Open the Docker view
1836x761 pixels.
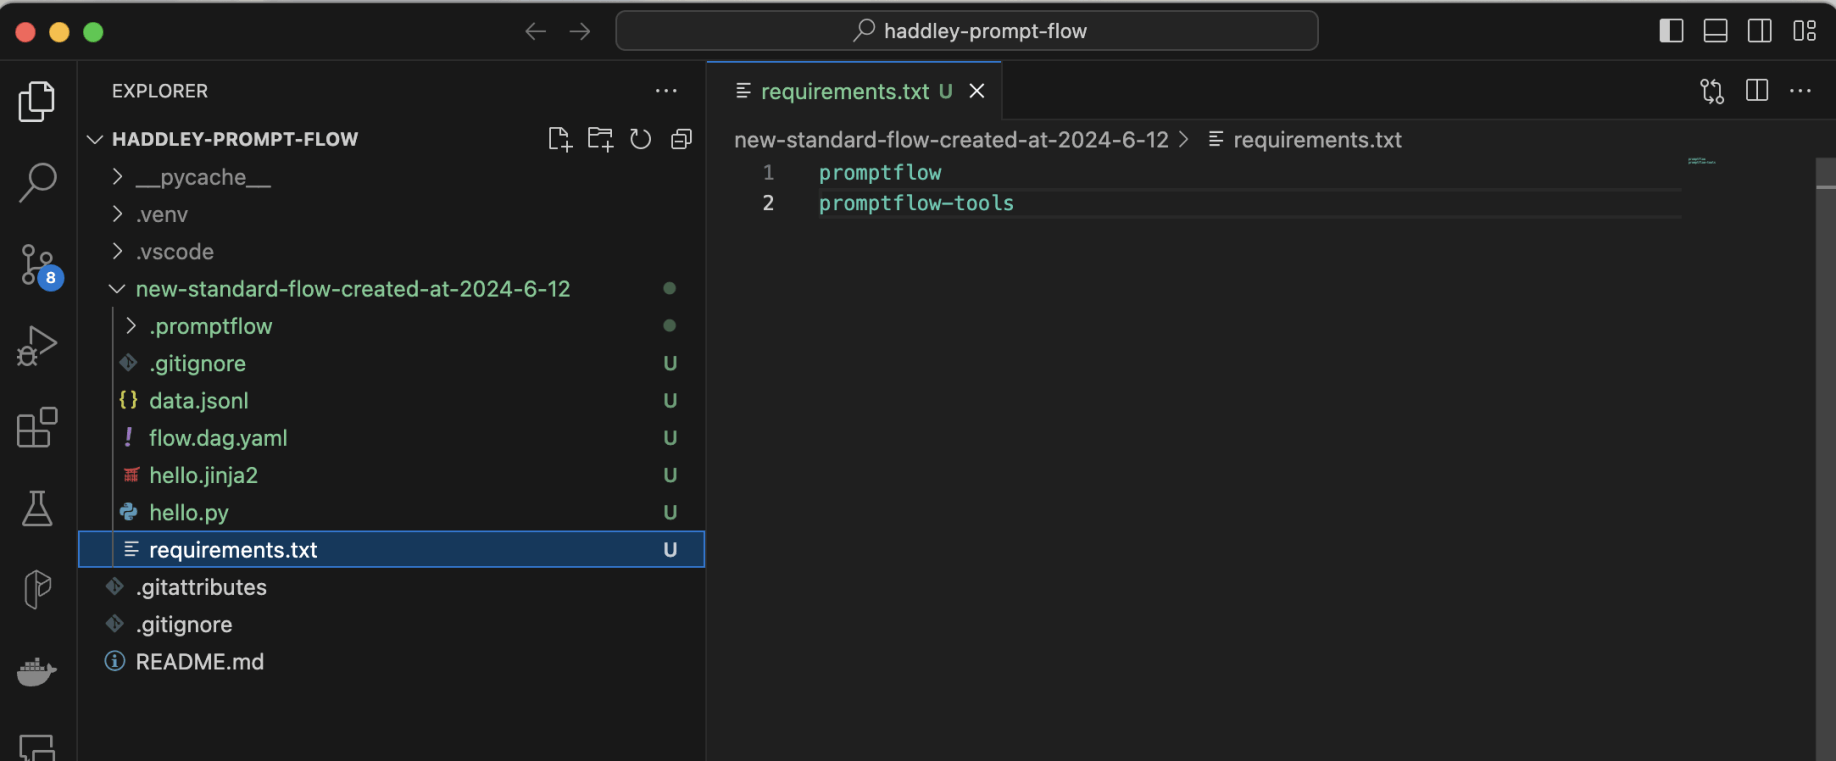[38, 671]
